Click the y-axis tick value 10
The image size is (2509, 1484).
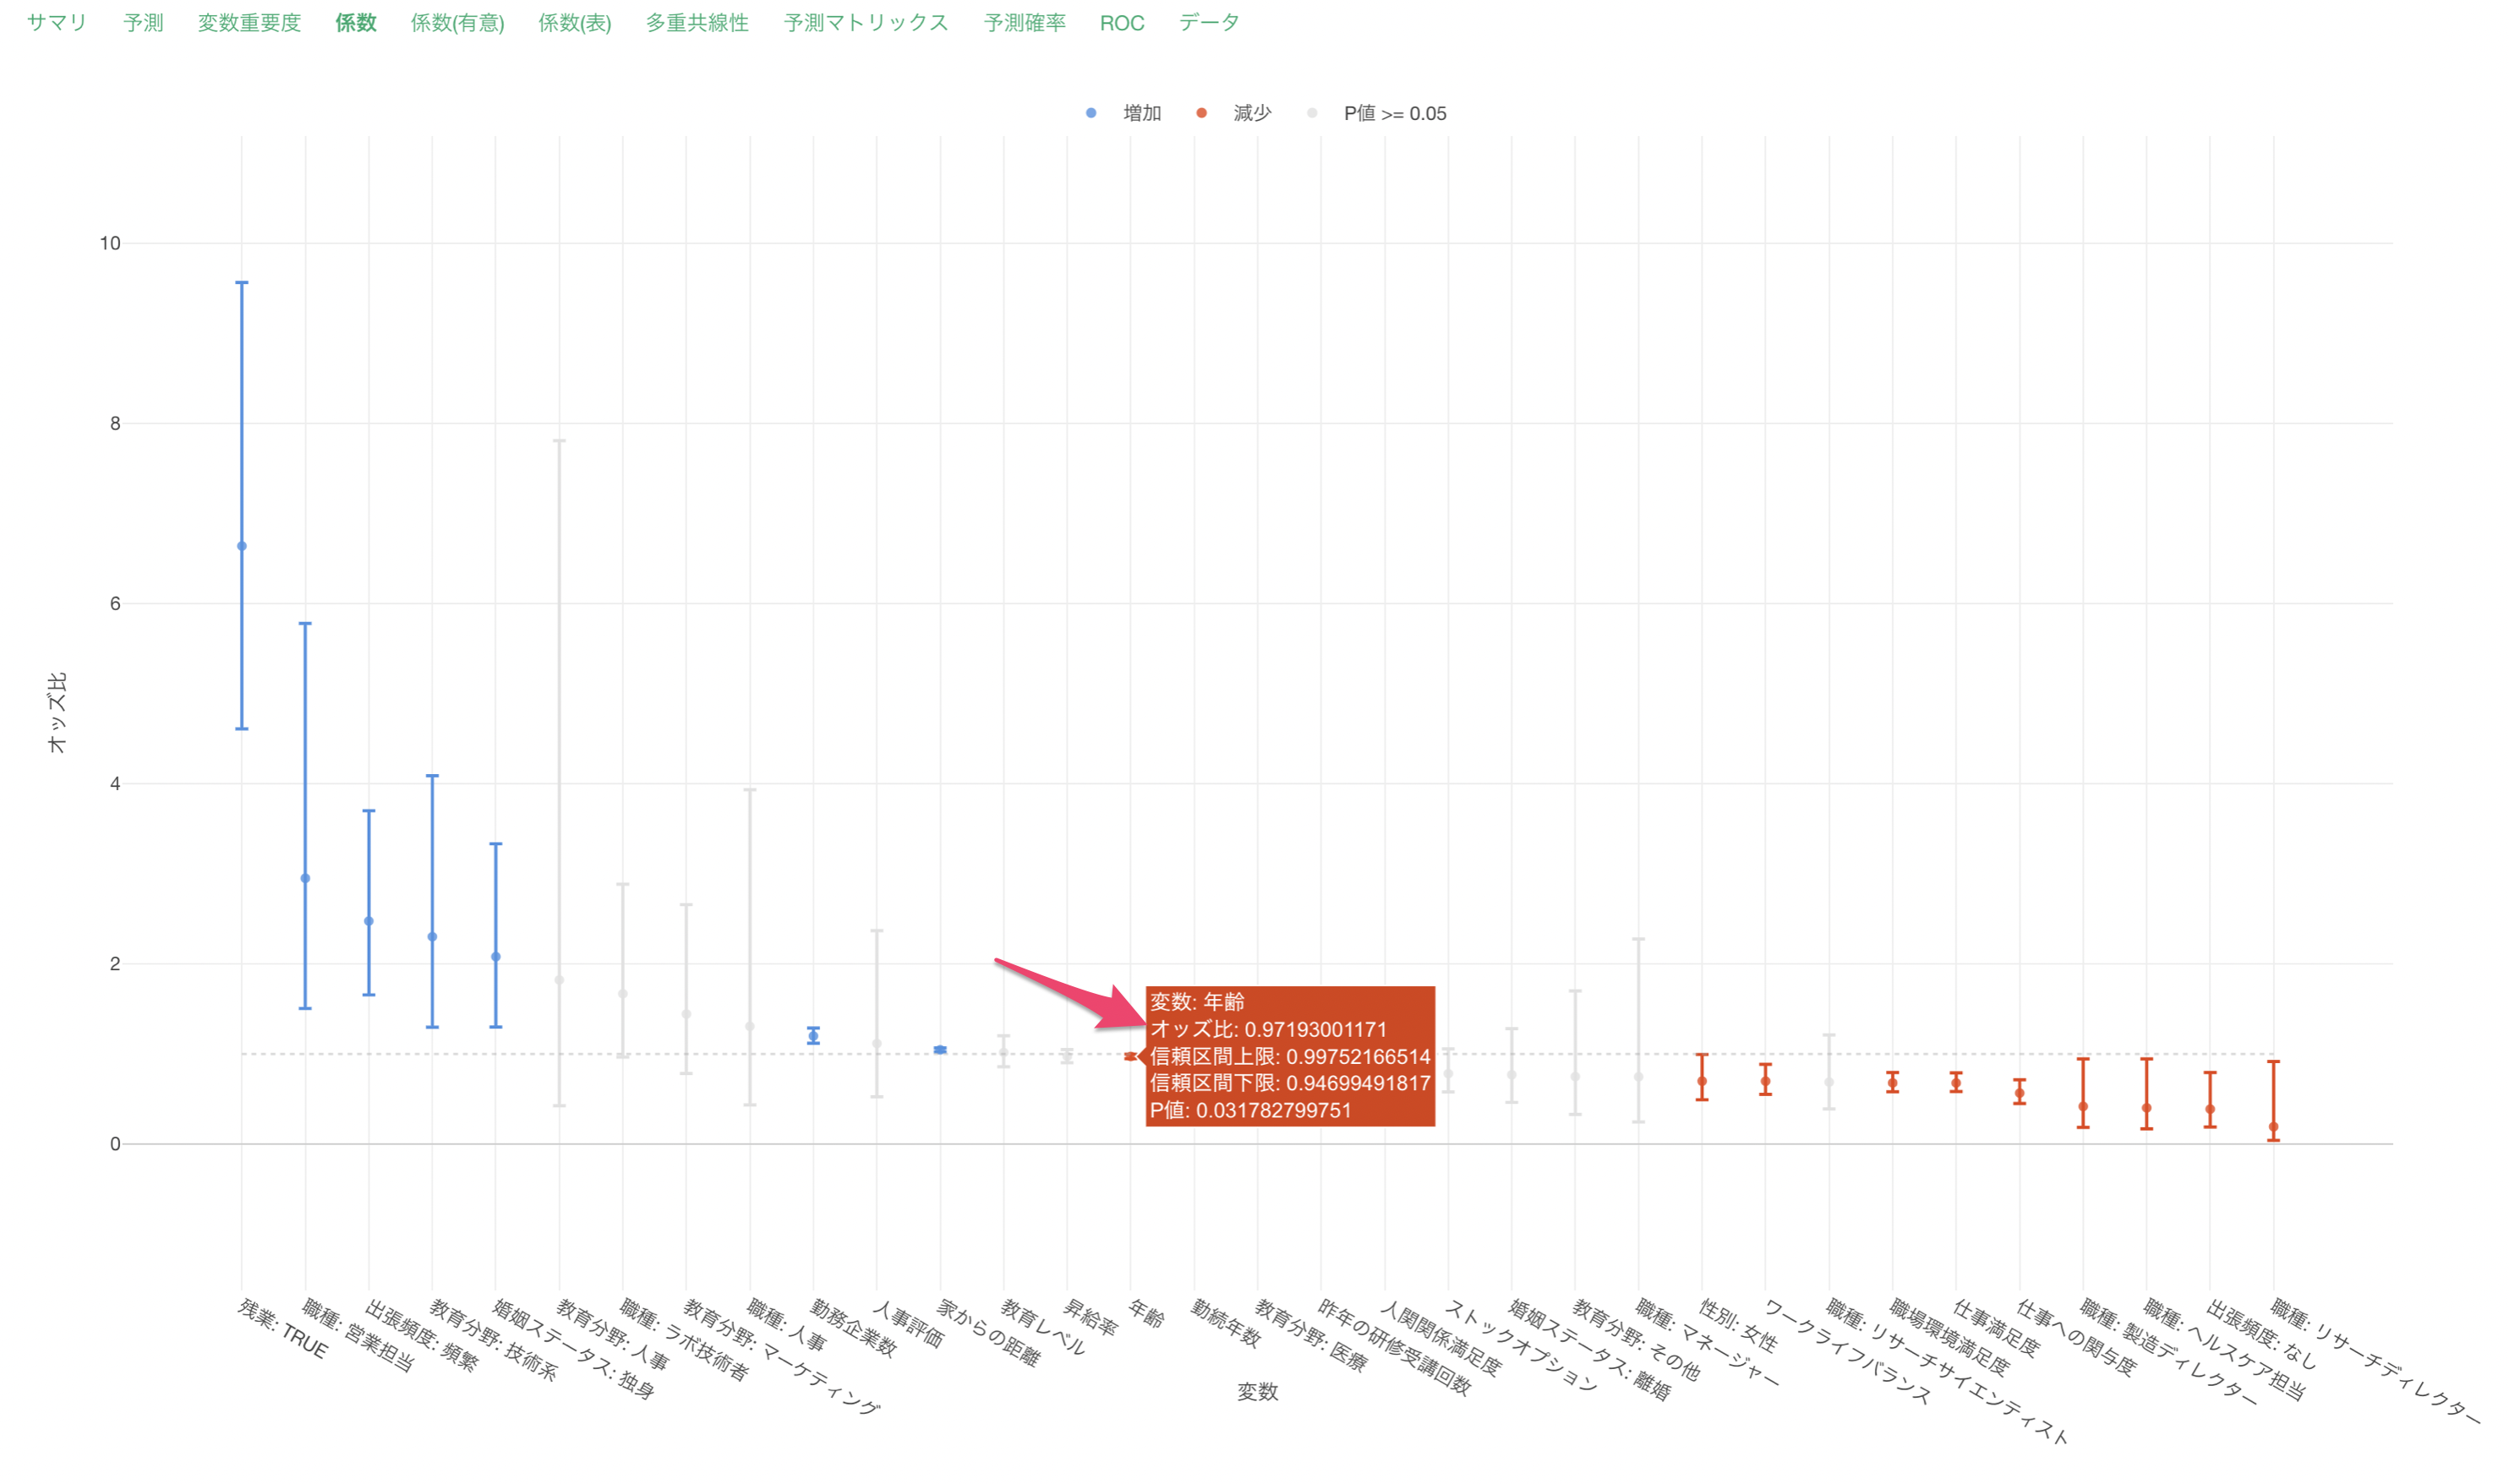point(110,243)
